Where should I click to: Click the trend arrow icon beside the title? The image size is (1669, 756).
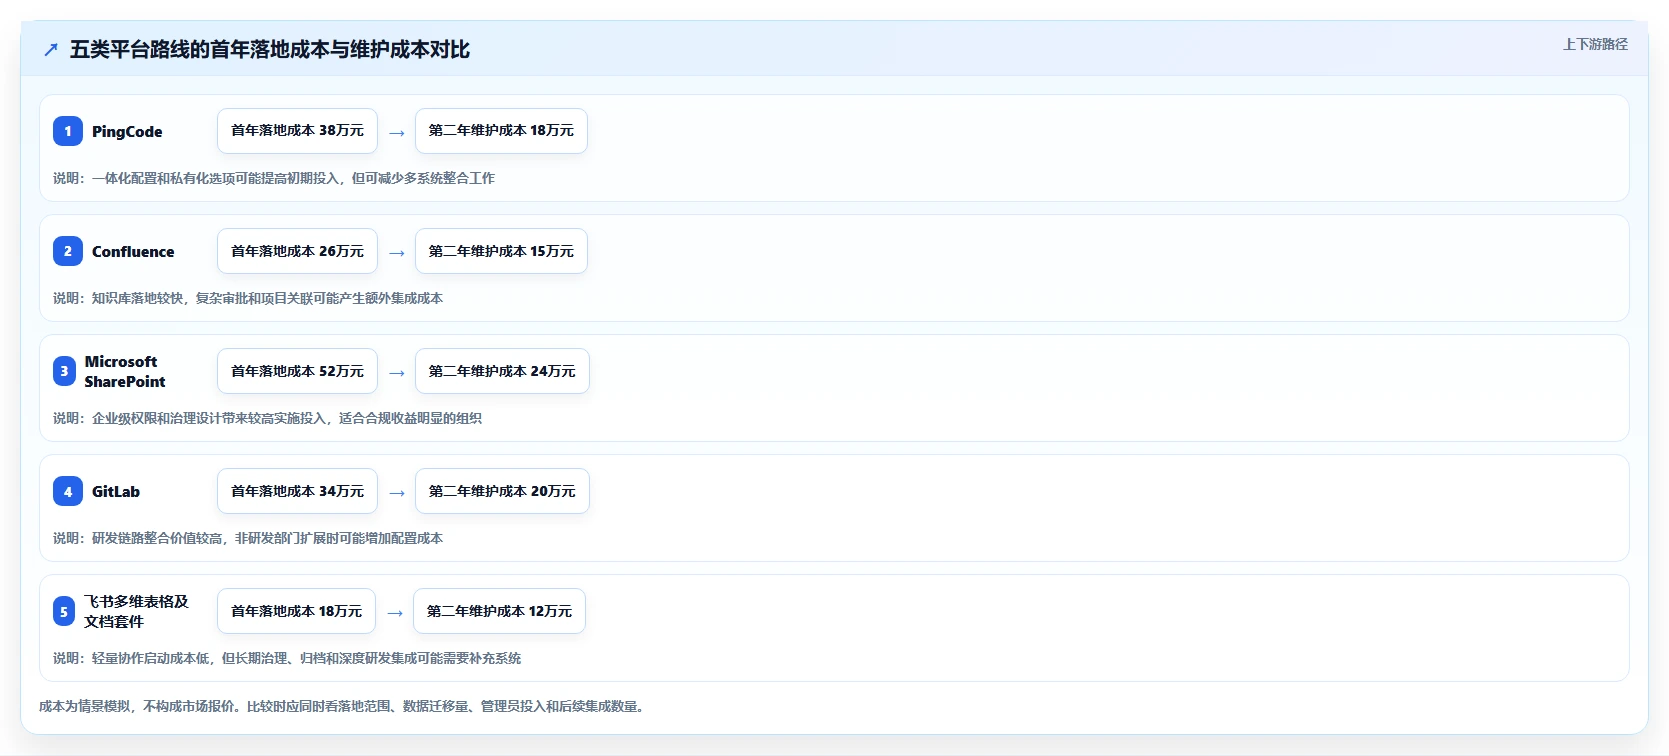pos(51,49)
